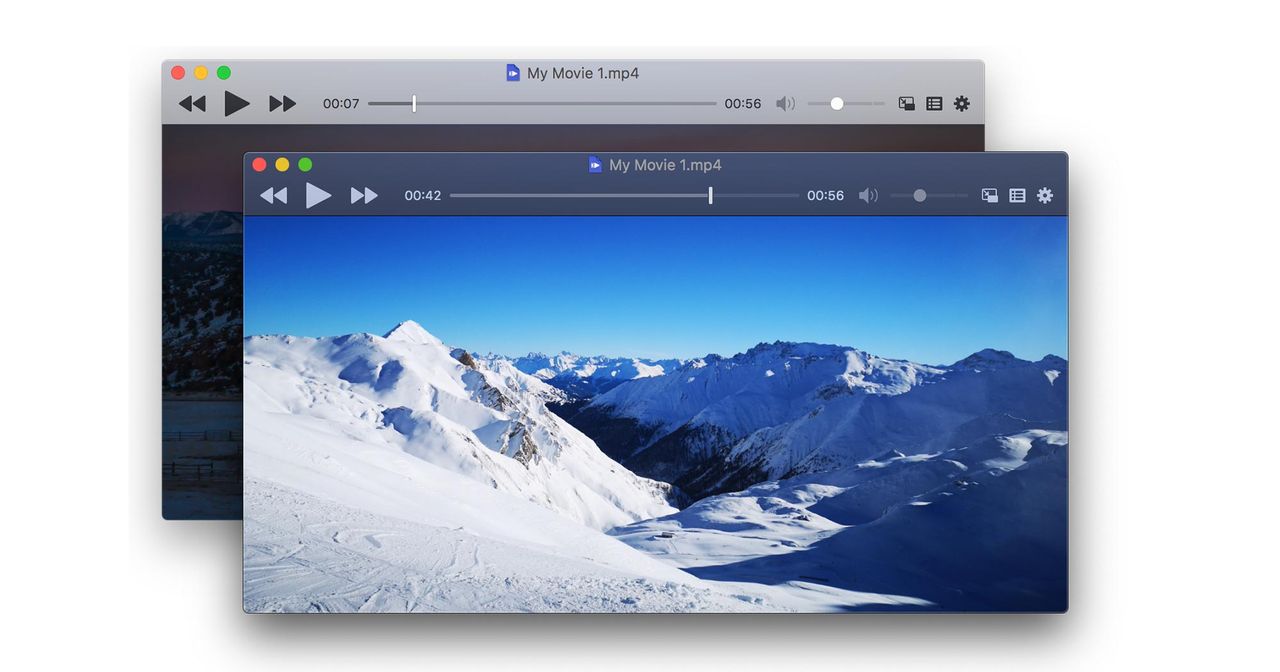1280x672 pixels.
Task: Fast forward in the back window
Action: (283, 104)
